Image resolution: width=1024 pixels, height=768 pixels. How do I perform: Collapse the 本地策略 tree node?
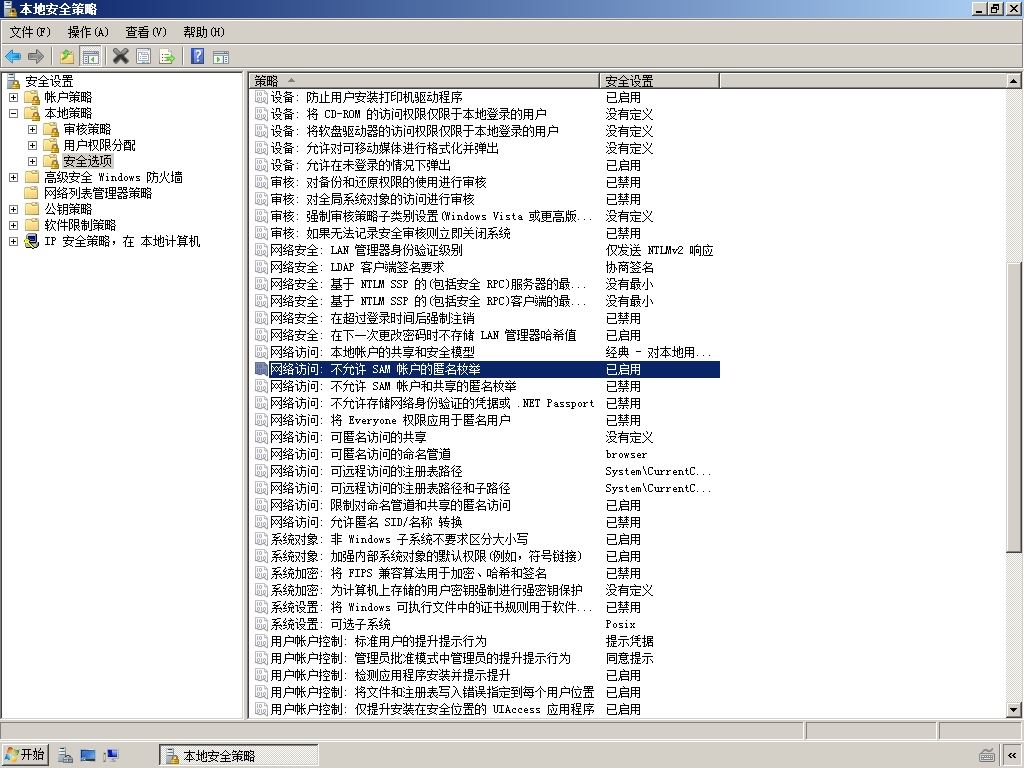[13, 113]
